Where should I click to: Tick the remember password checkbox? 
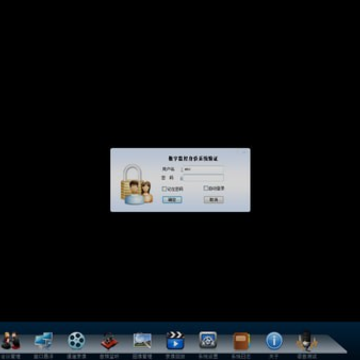164,189
